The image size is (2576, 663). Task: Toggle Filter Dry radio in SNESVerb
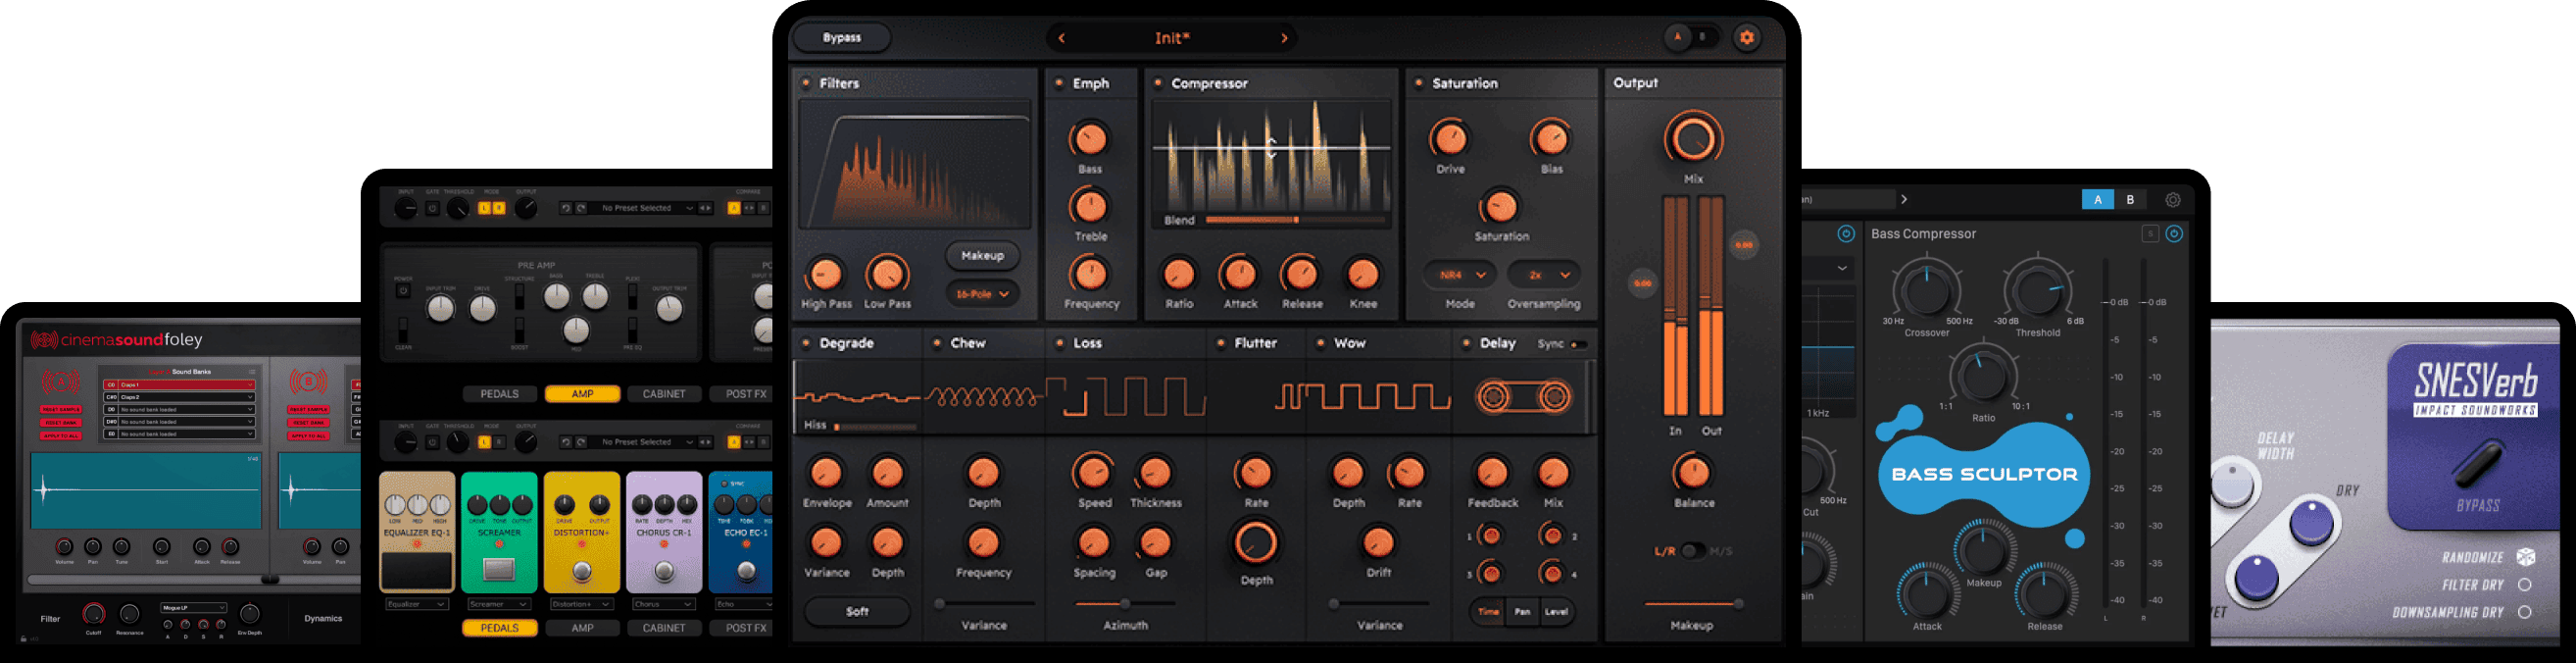(x=2524, y=585)
